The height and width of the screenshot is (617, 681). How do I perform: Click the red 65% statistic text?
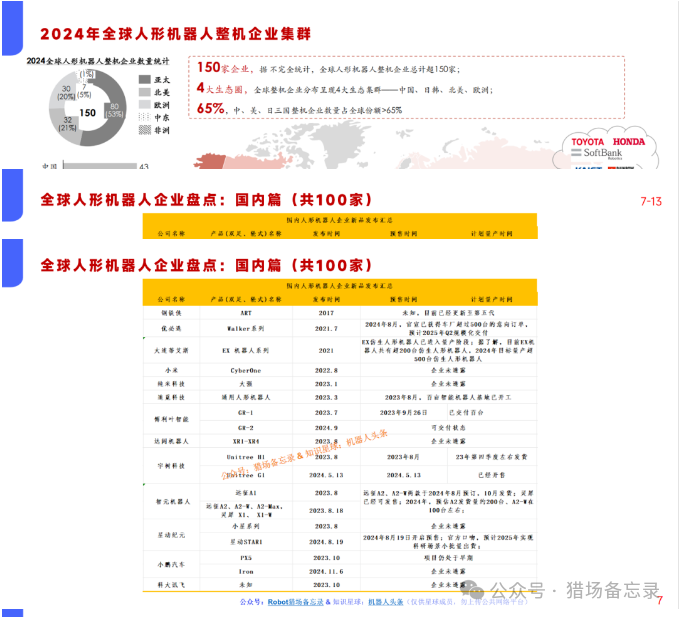point(212,109)
